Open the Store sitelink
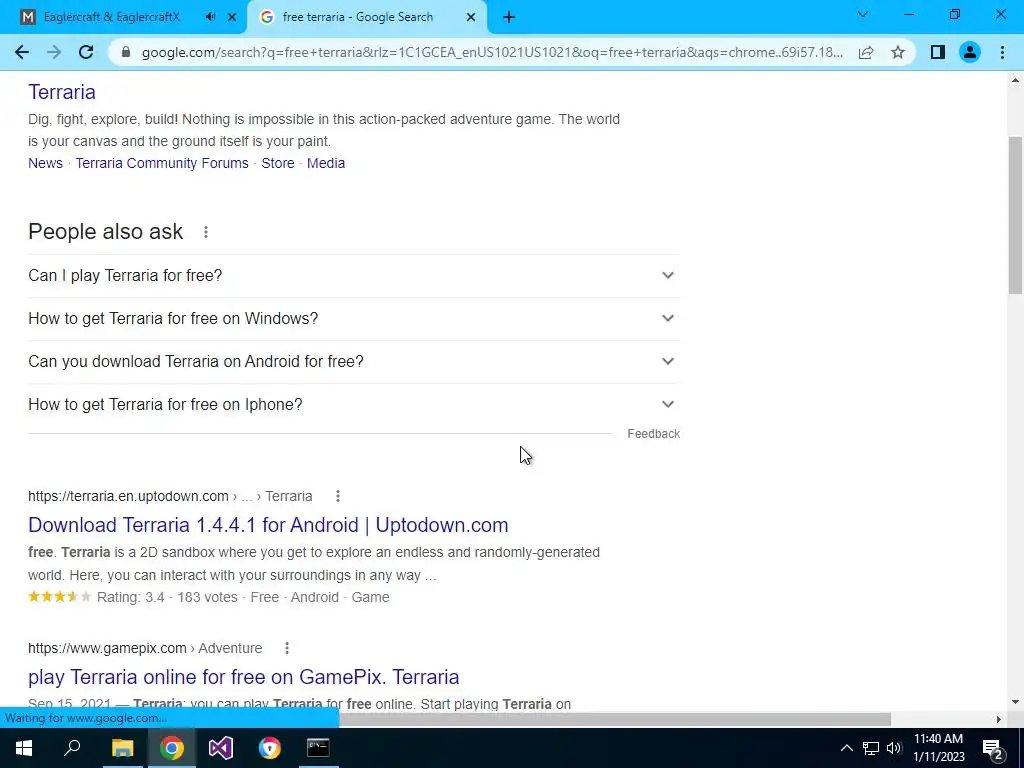This screenshot has height=768, width=1024. tap(278, 163)
